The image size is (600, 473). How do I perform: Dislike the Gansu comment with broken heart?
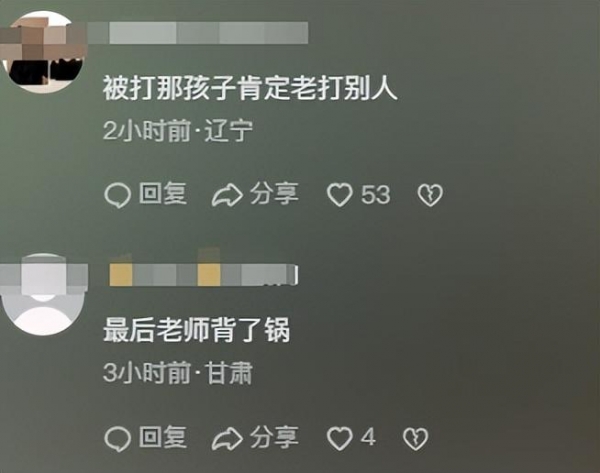(416, 438)
